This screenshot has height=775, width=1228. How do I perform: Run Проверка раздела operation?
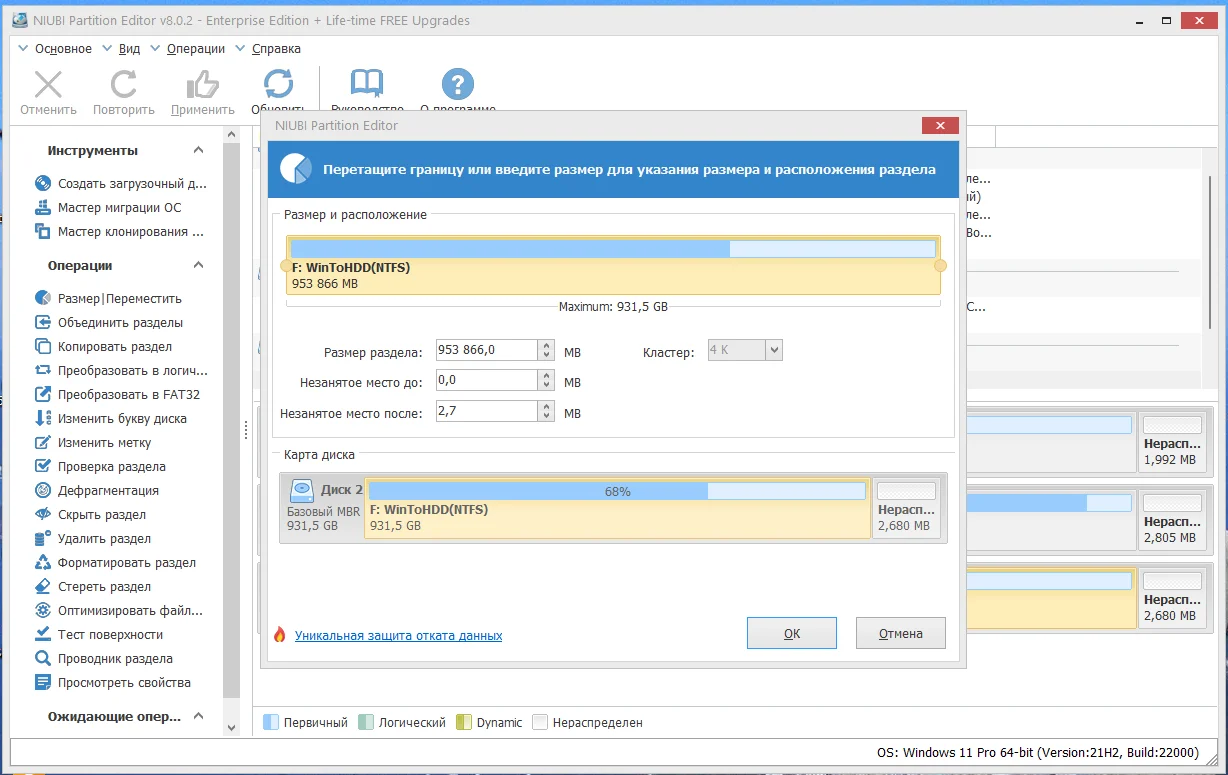[100, 466]
